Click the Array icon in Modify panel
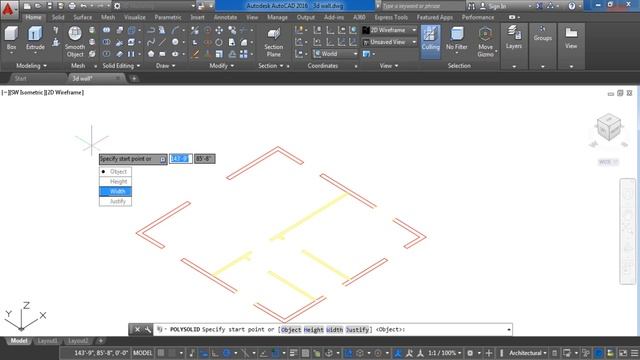 [x=244, y=54]
